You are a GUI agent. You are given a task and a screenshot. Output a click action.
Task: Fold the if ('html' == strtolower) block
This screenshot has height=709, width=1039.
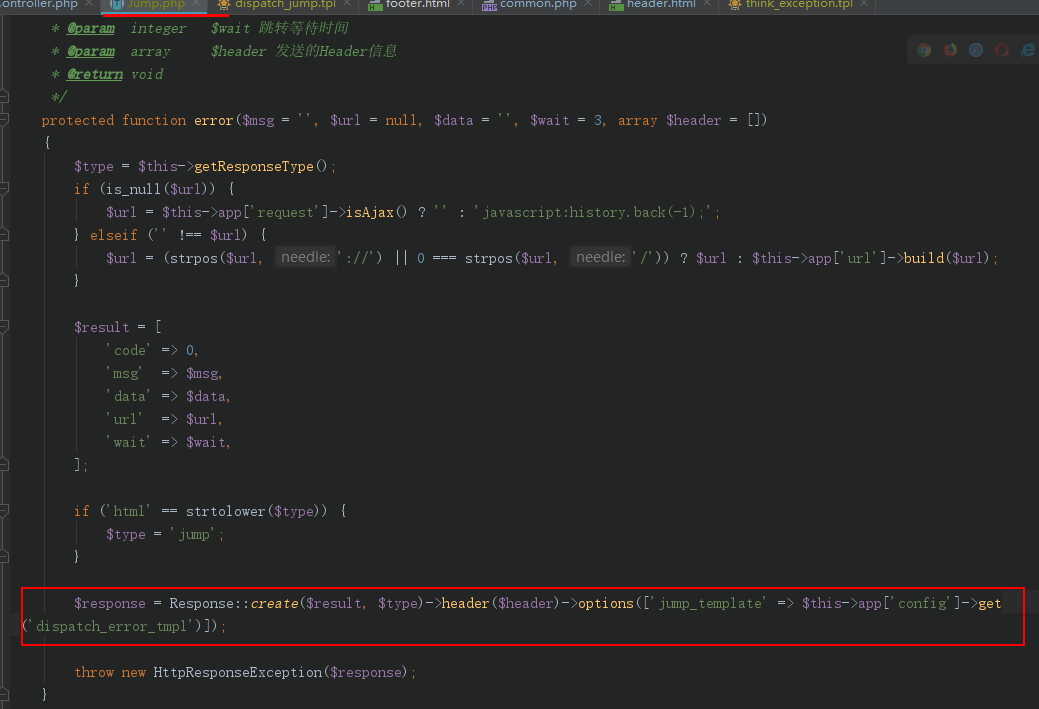pos(4,511)
